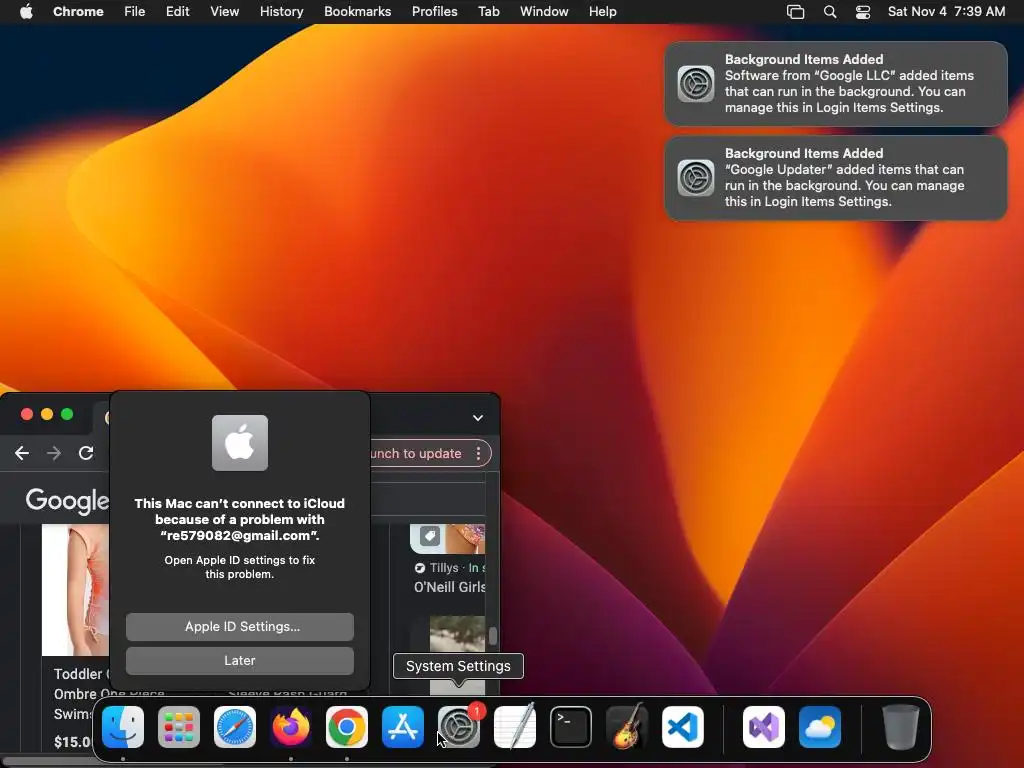
Task: Open the Help menu
Action: 602,12
